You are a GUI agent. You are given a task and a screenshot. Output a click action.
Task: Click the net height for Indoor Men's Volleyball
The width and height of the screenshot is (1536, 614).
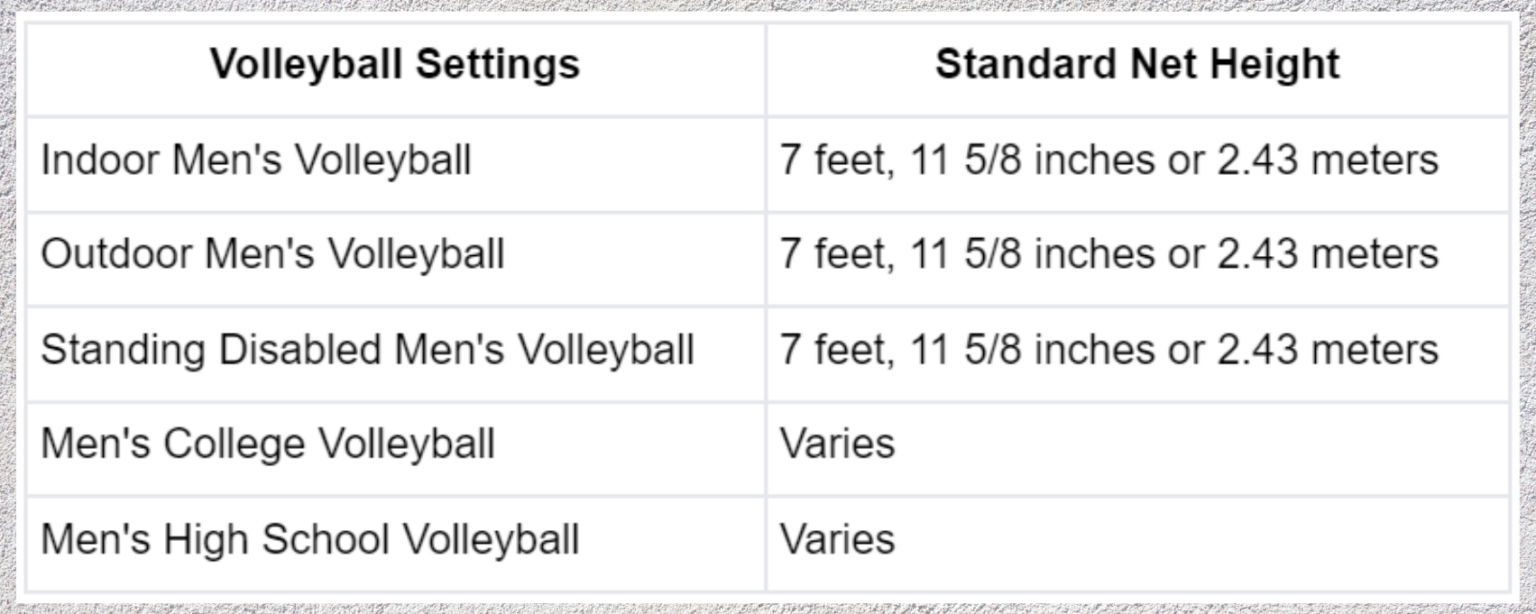pyautogui.click(x=1108, y=160)
